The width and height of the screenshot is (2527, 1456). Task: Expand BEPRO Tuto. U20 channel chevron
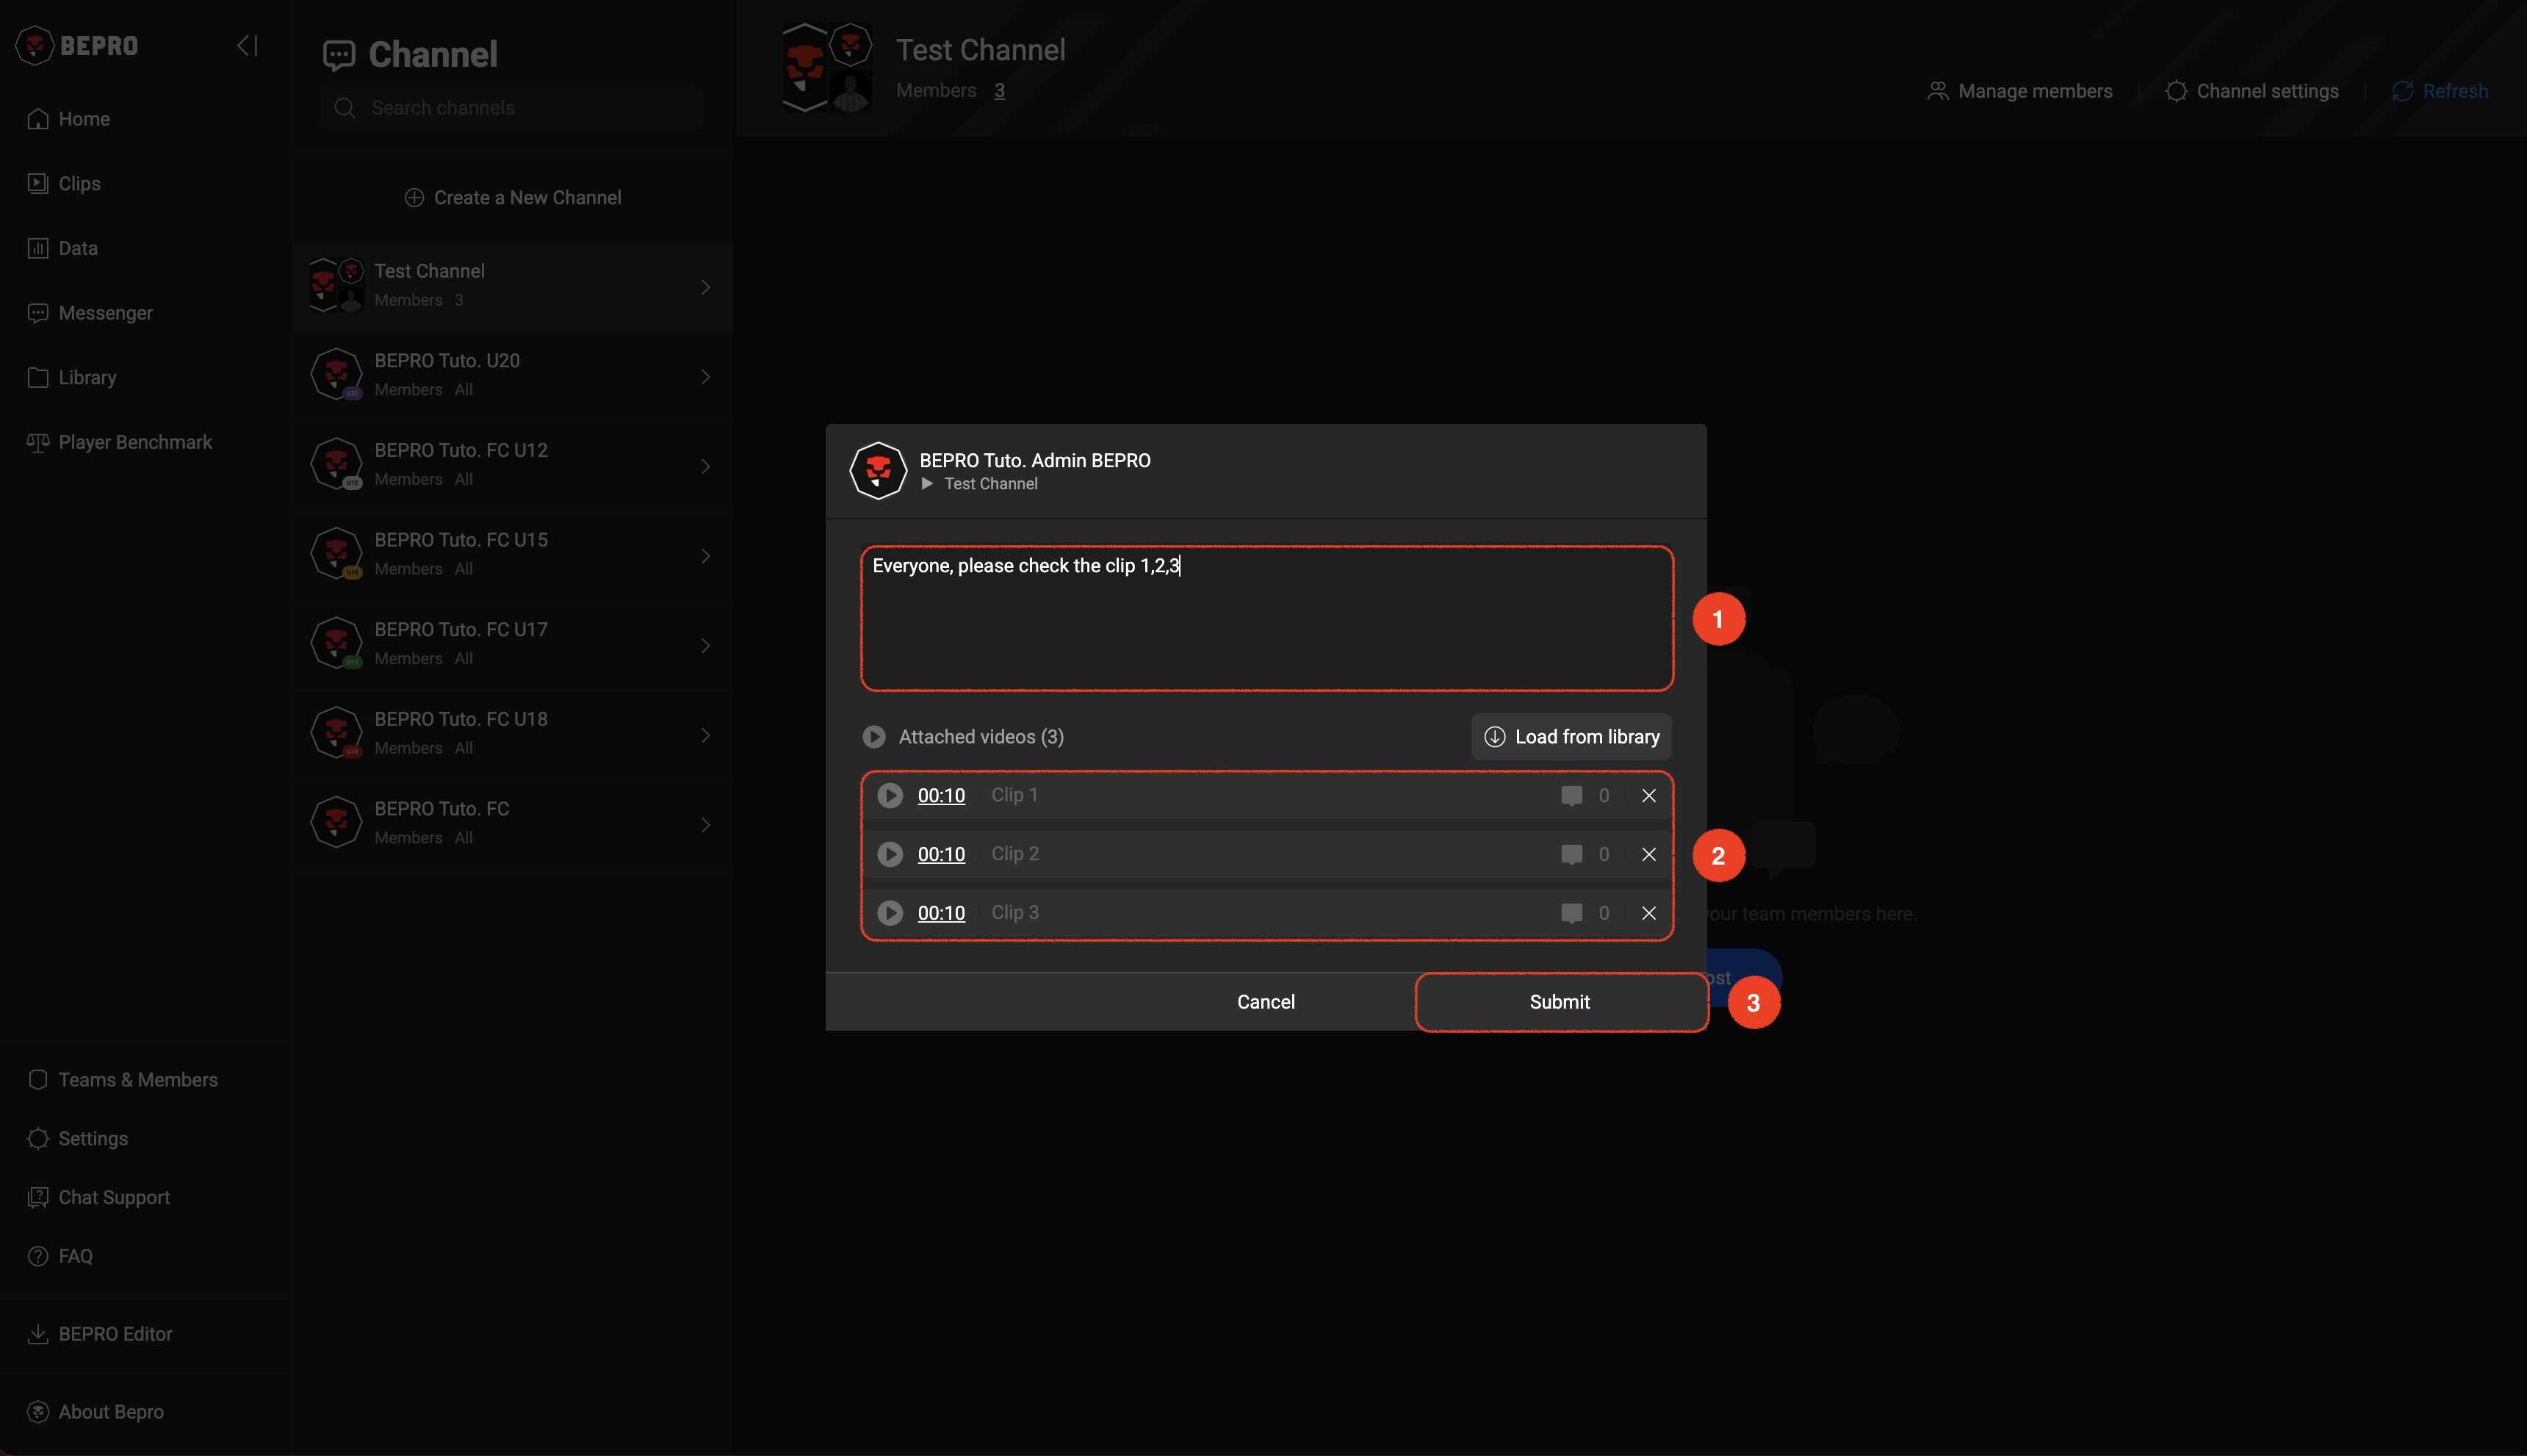point(705,377)
